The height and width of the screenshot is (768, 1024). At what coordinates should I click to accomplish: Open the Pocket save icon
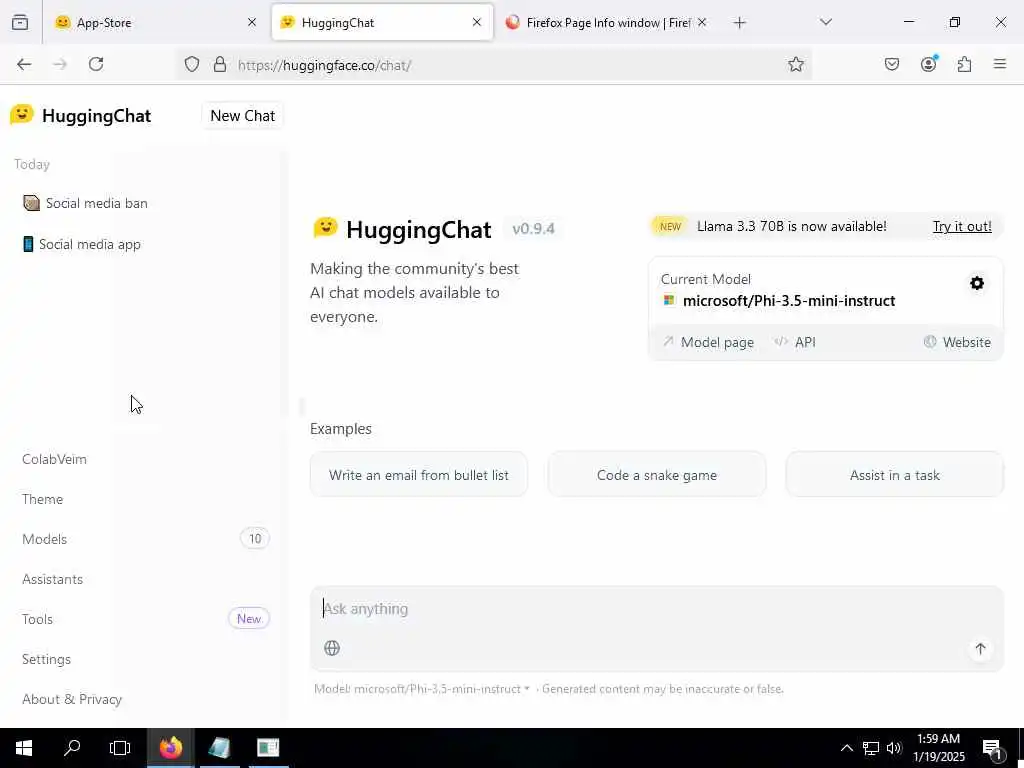892,64
